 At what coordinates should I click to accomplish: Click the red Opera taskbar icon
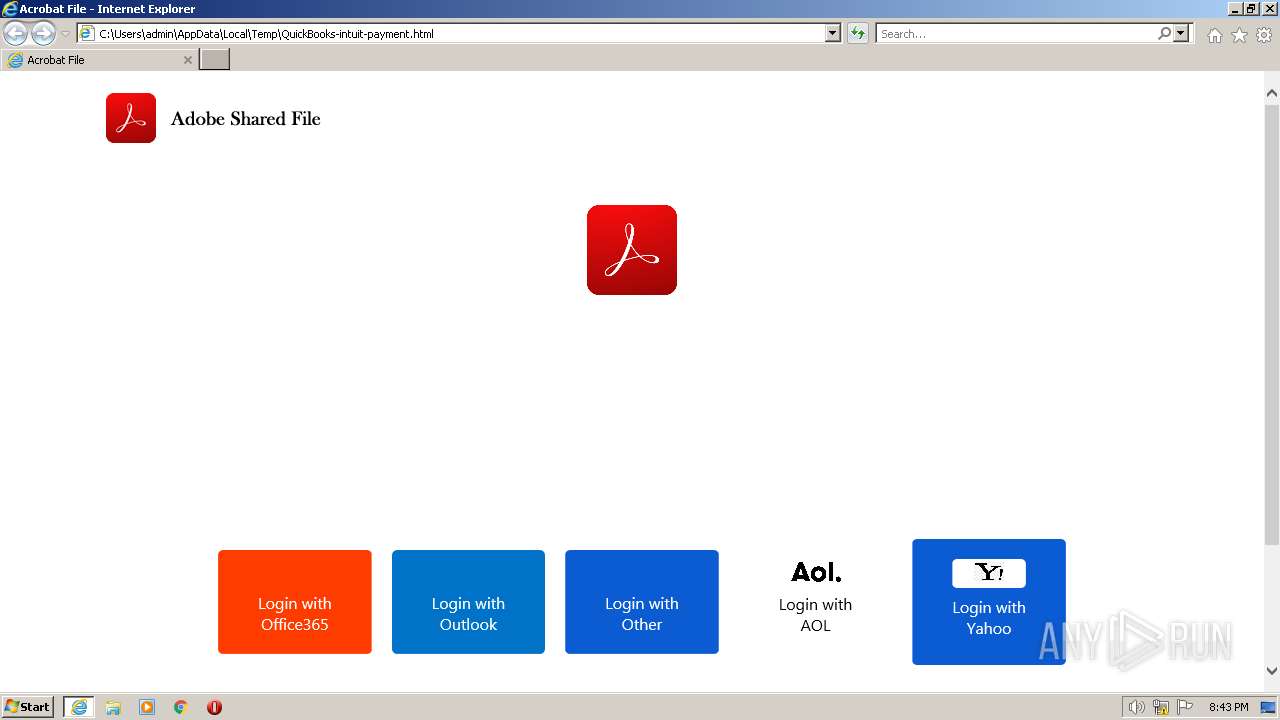click(214, 707)
